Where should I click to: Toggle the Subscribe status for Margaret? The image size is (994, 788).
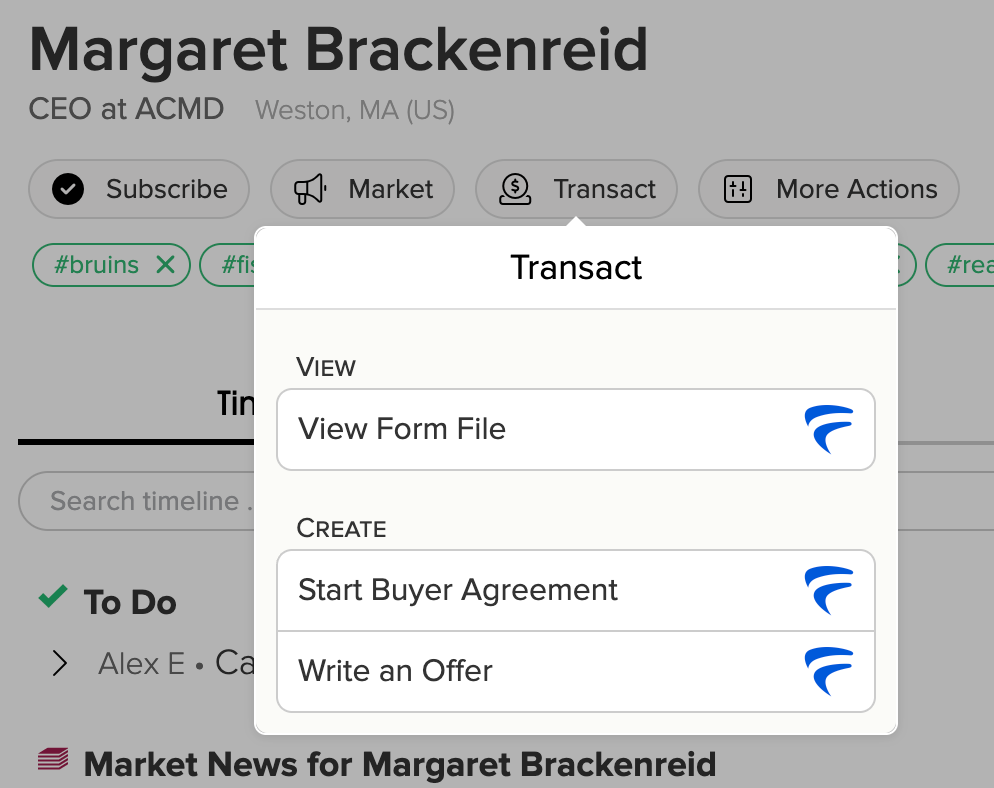139,188
